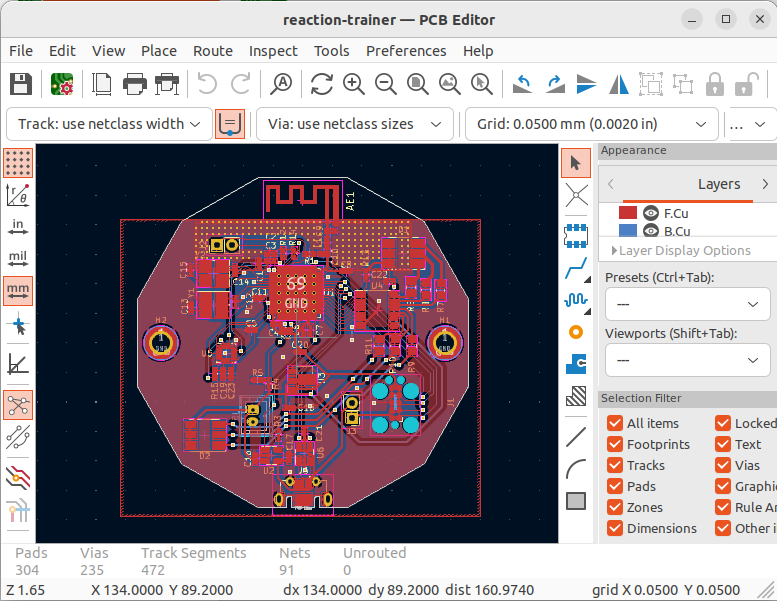
Task: Select the Route Tracks tool
Action: click(x=576, y=268)
